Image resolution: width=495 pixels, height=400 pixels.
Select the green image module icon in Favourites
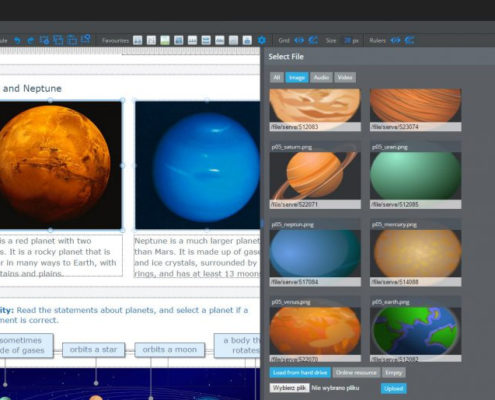(x=165, y=40)
